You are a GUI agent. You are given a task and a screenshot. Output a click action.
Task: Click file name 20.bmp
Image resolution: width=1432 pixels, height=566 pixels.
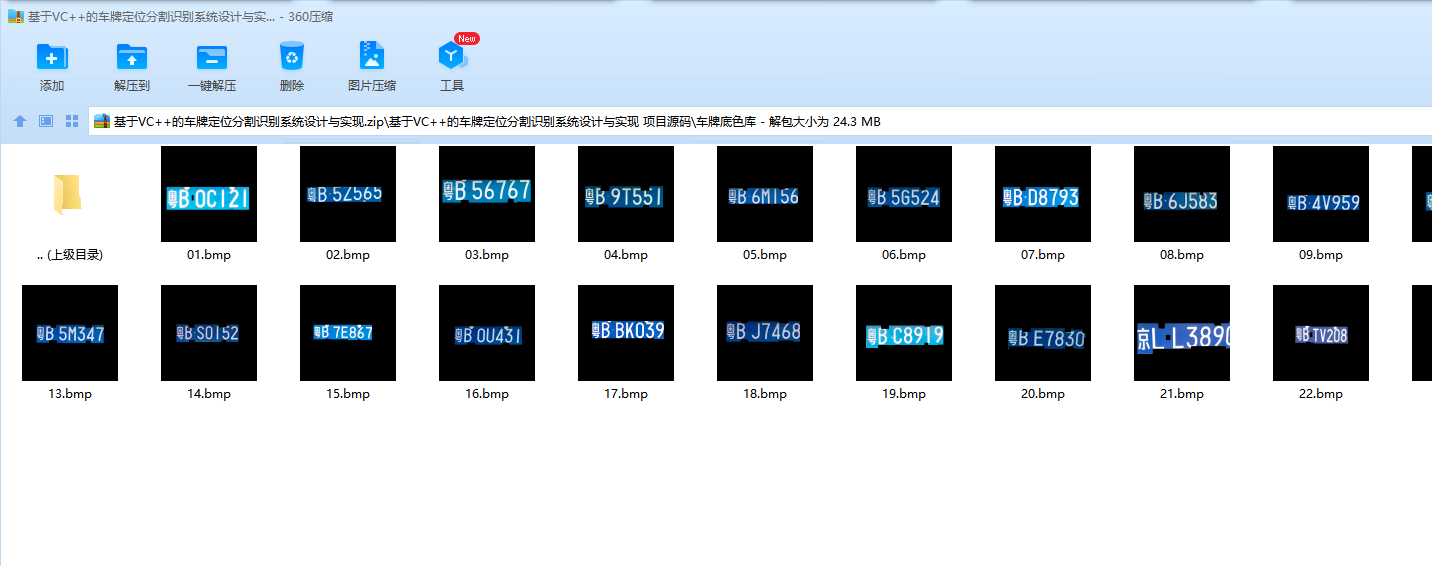pos(1043,394)
